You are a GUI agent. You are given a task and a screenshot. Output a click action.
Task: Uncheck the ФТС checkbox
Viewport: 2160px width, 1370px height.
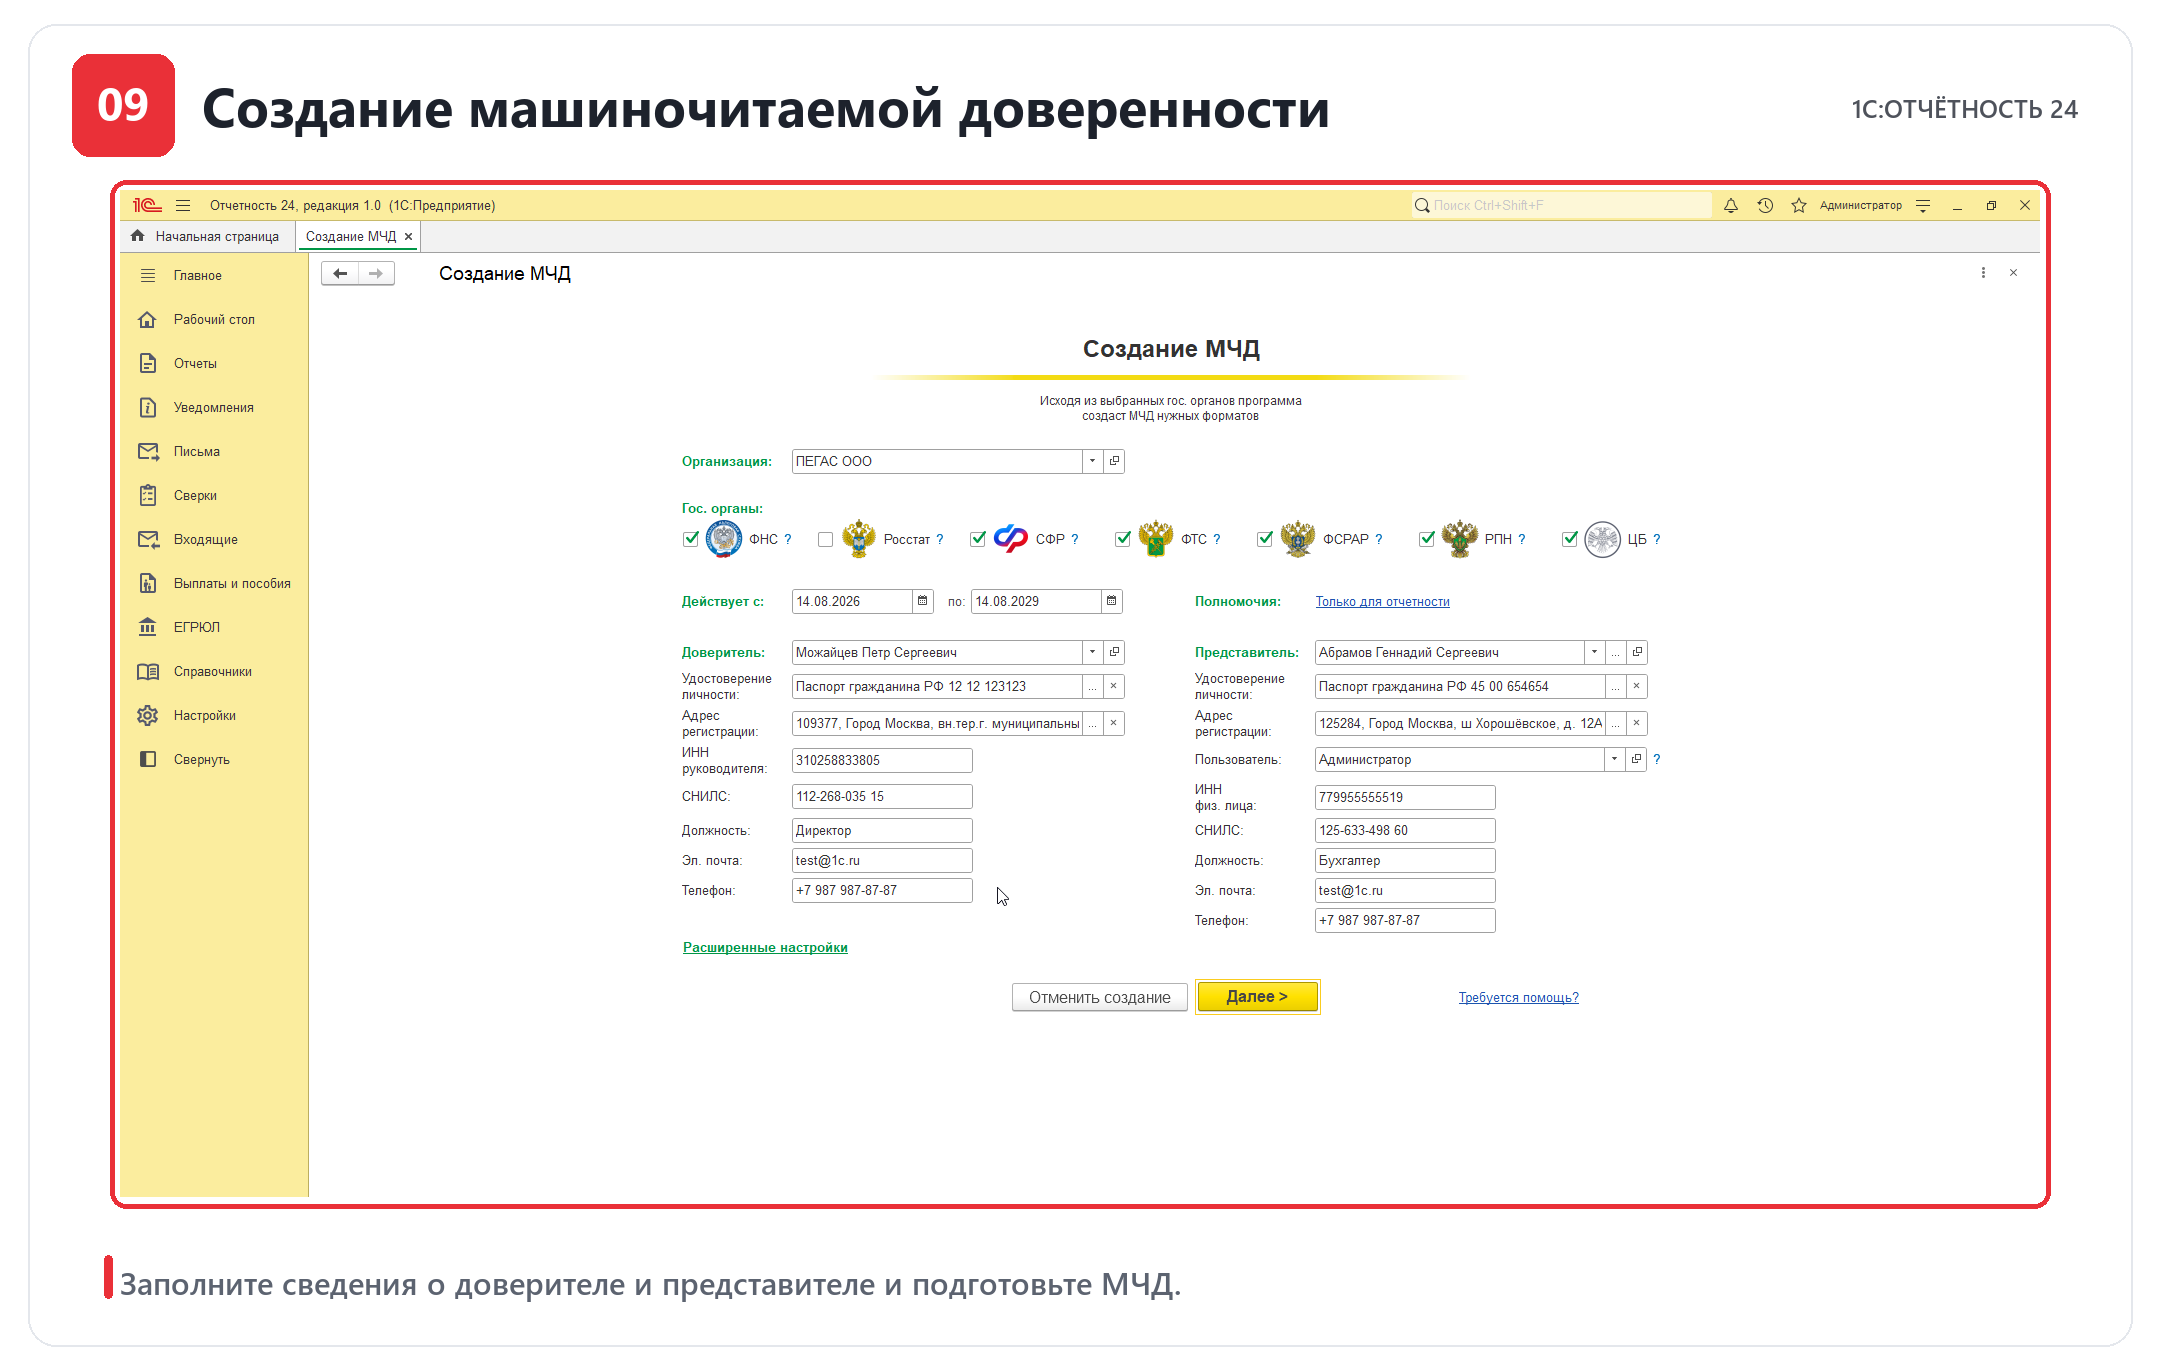1123,539
